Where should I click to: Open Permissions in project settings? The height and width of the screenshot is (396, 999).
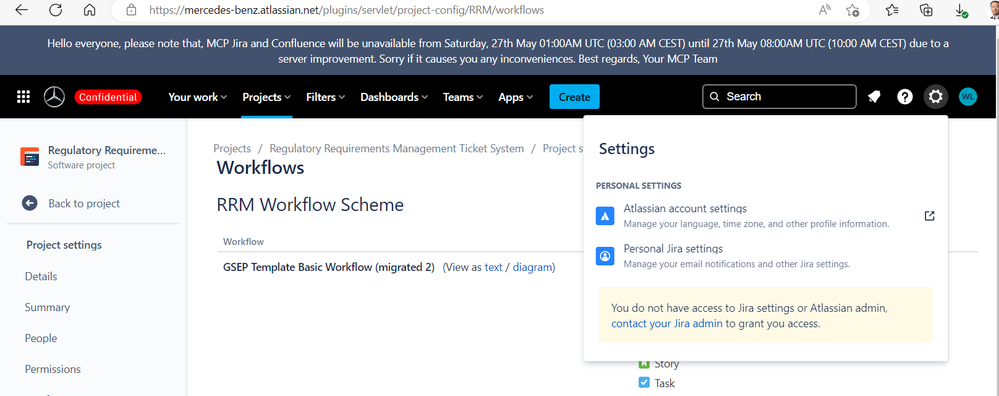click(53, 369)
